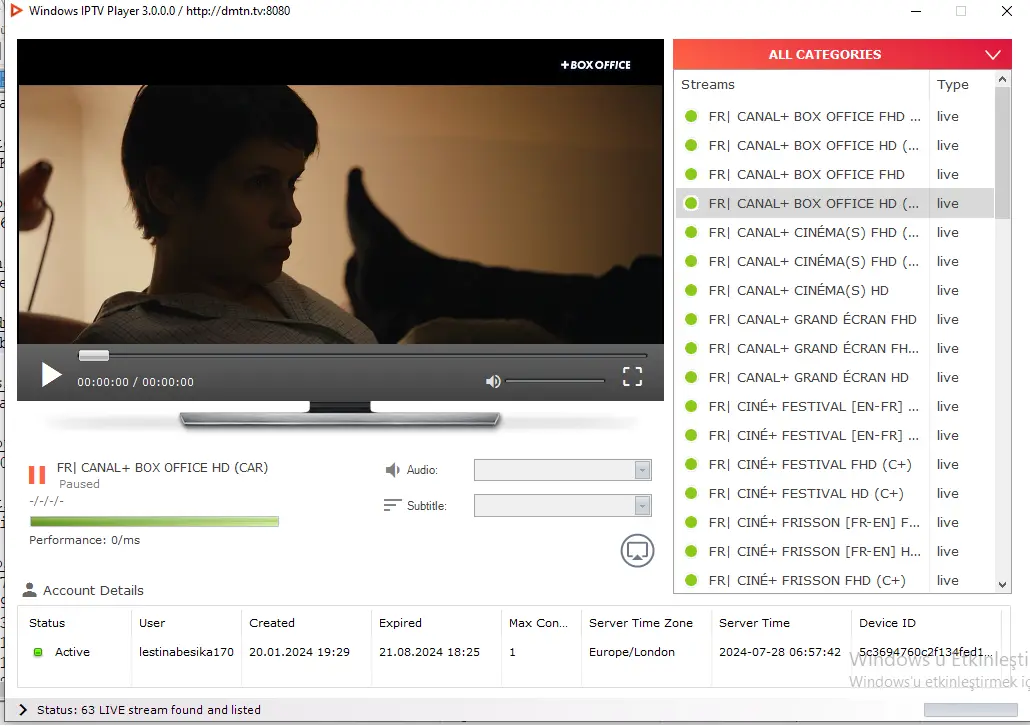Click the 'Performance: 0/ms' label

pos(84,540)
